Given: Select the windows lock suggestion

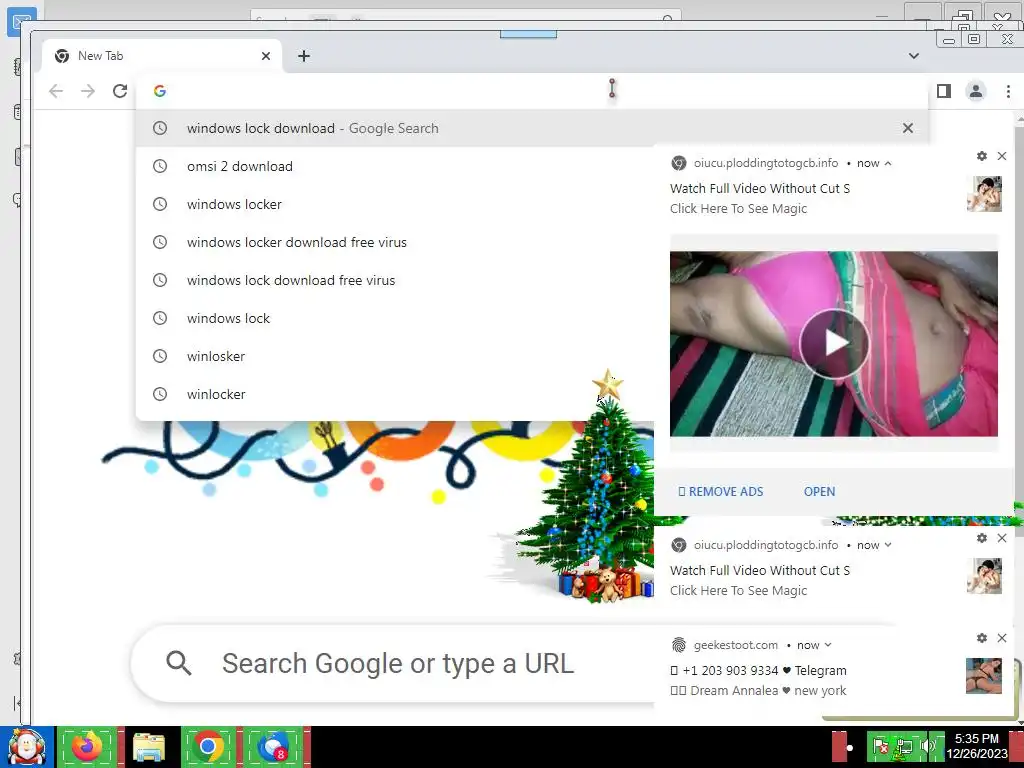Looking at the screenshot, I should pos(394,318).
